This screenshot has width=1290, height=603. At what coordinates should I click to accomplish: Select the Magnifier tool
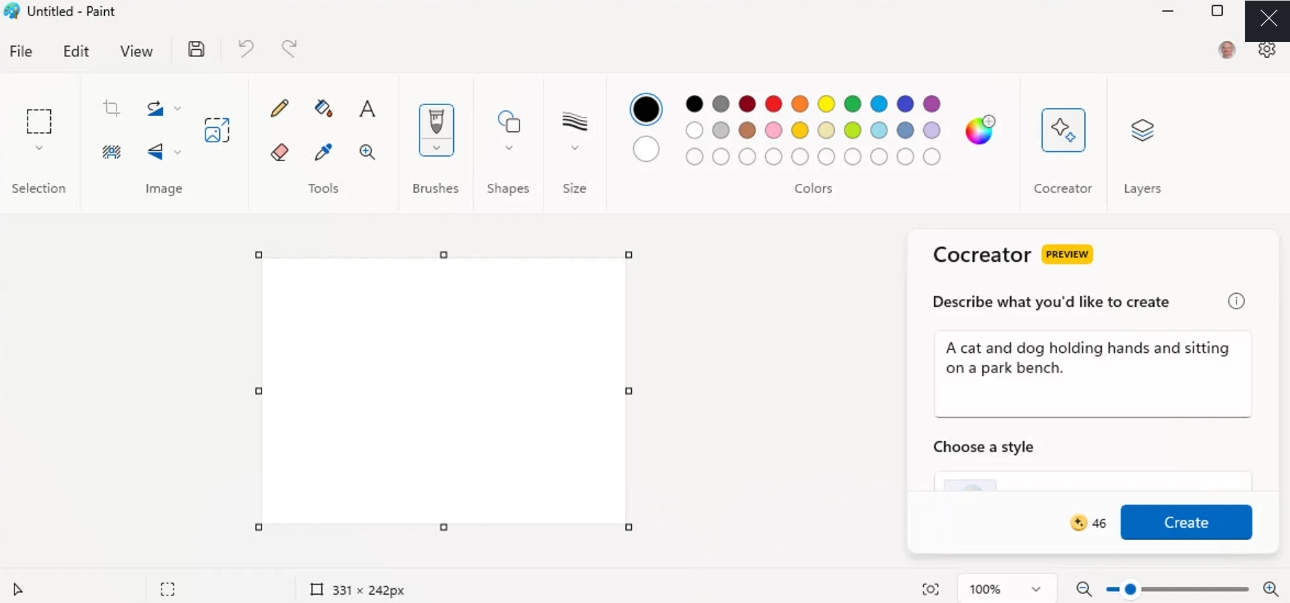(367, 152)
